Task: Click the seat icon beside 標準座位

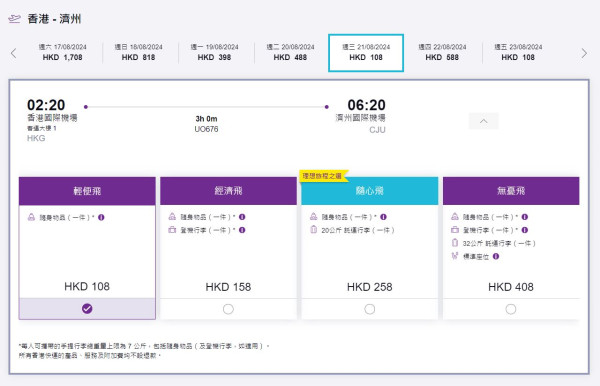Action: [455, 256]
